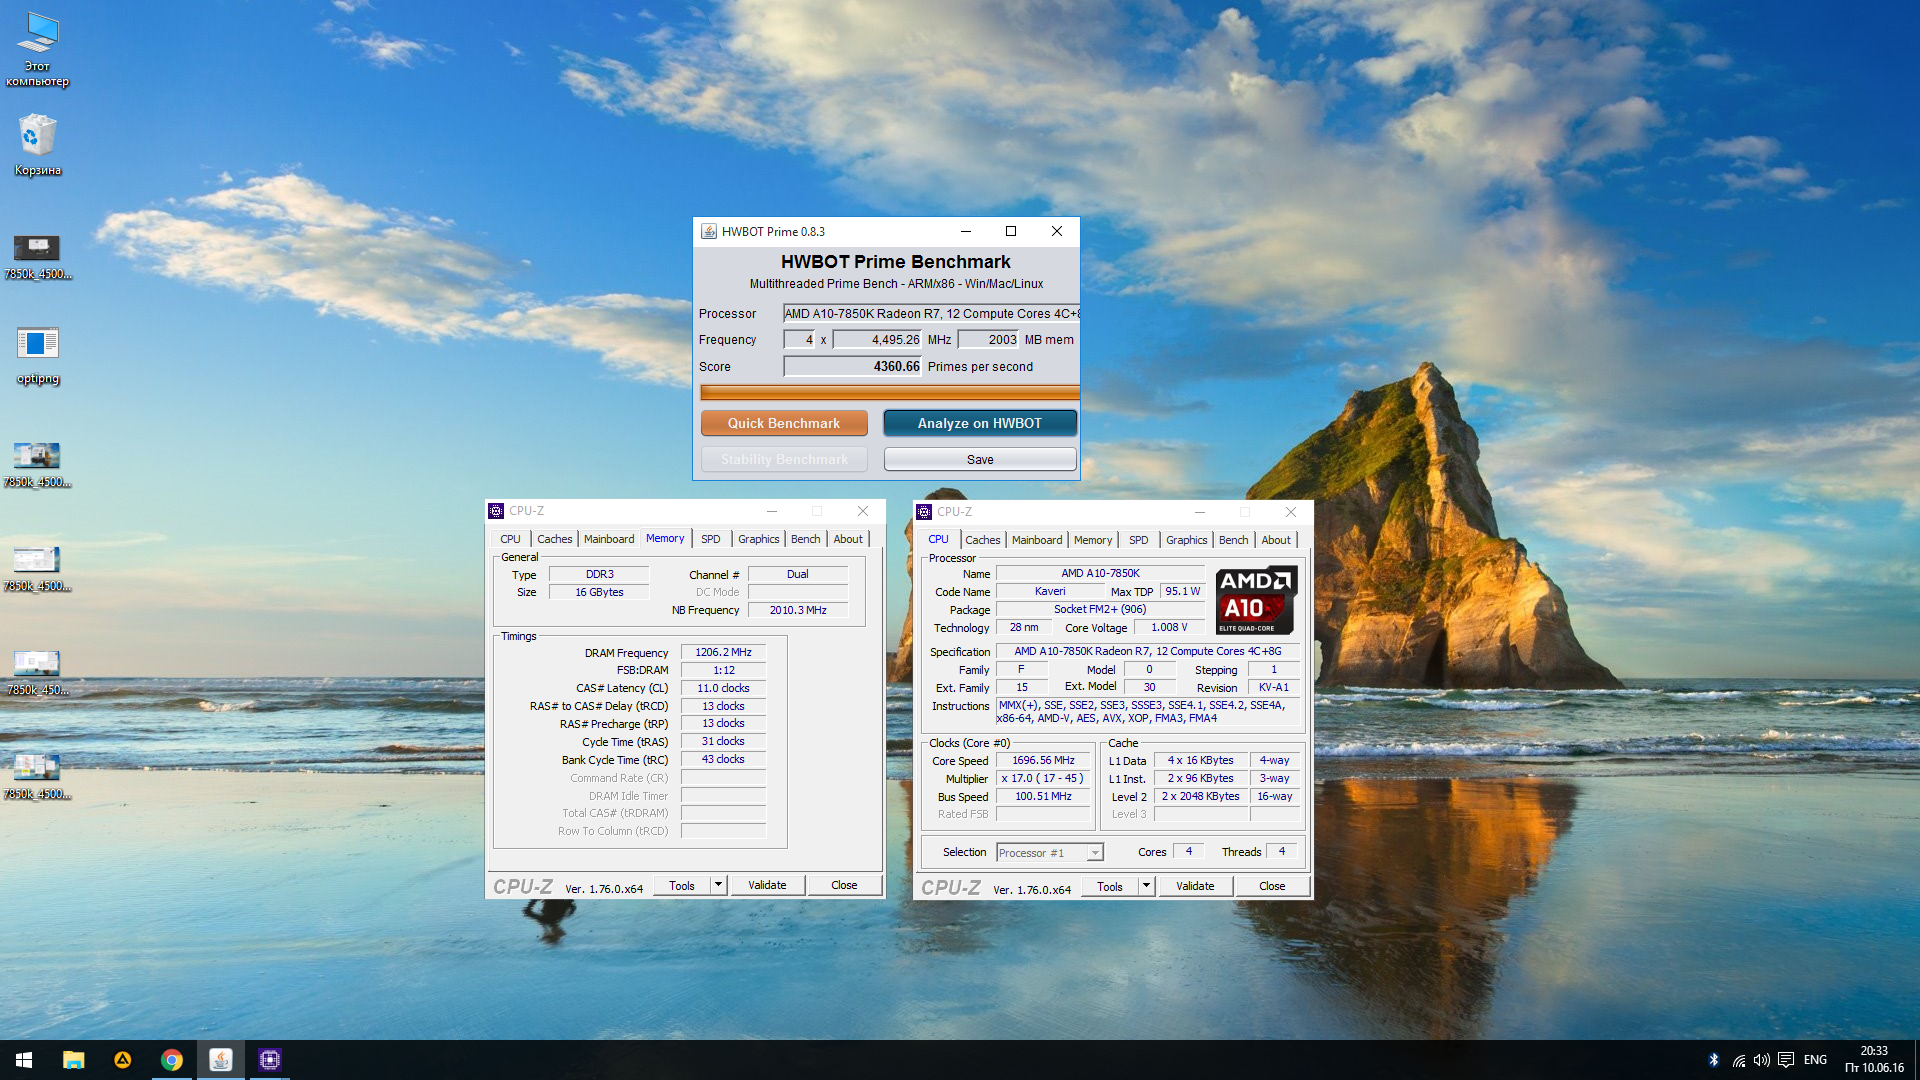Switch to CPU tab in left CPU-Z

click(510, 539)
